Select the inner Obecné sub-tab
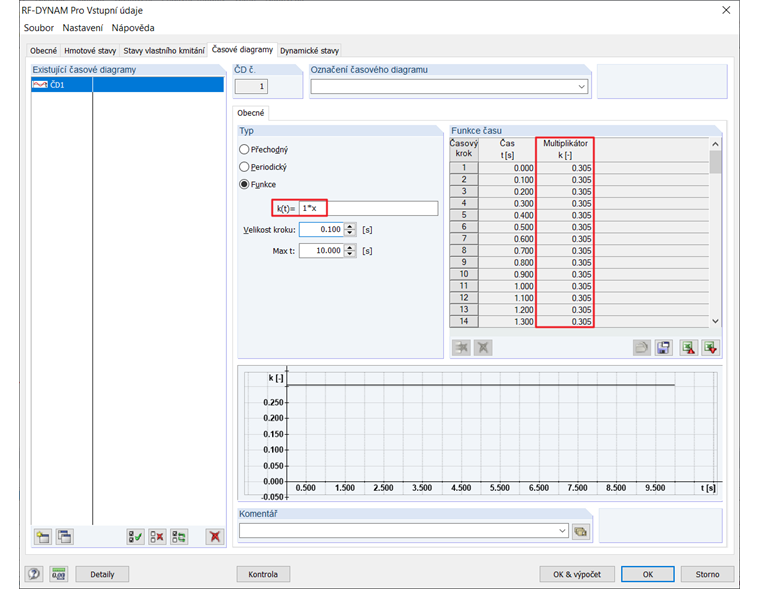 pyautogui.click(x=251, y=113)
